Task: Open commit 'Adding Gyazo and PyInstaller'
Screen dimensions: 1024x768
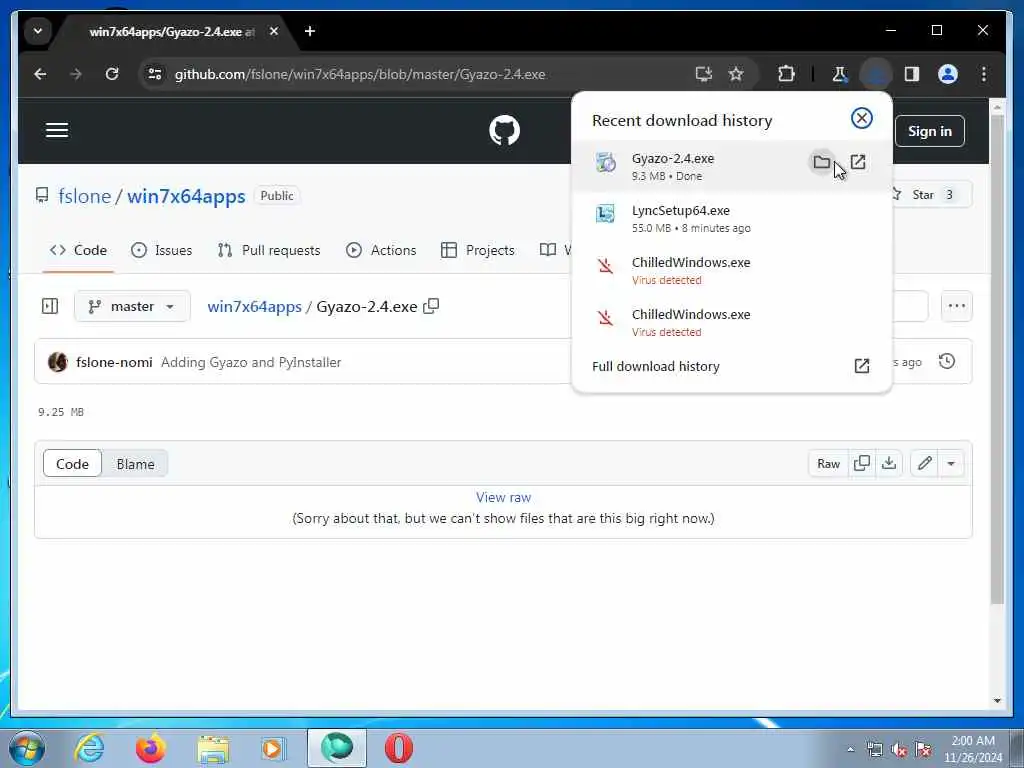Action: coord(251,362)
